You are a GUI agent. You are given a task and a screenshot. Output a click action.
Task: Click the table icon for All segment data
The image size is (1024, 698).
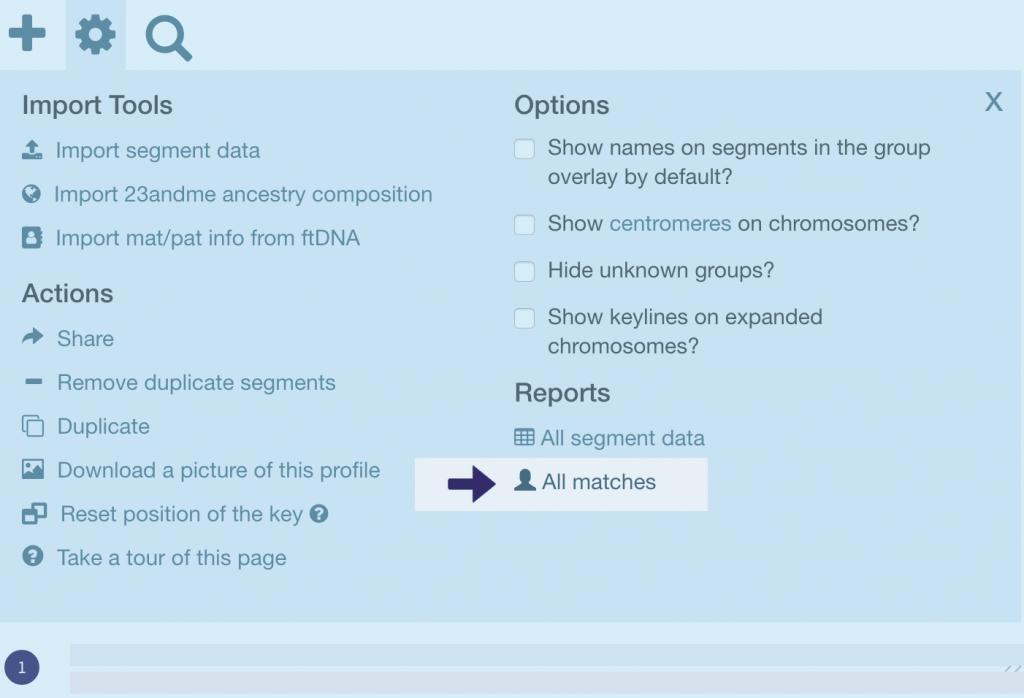pos(524,437)
